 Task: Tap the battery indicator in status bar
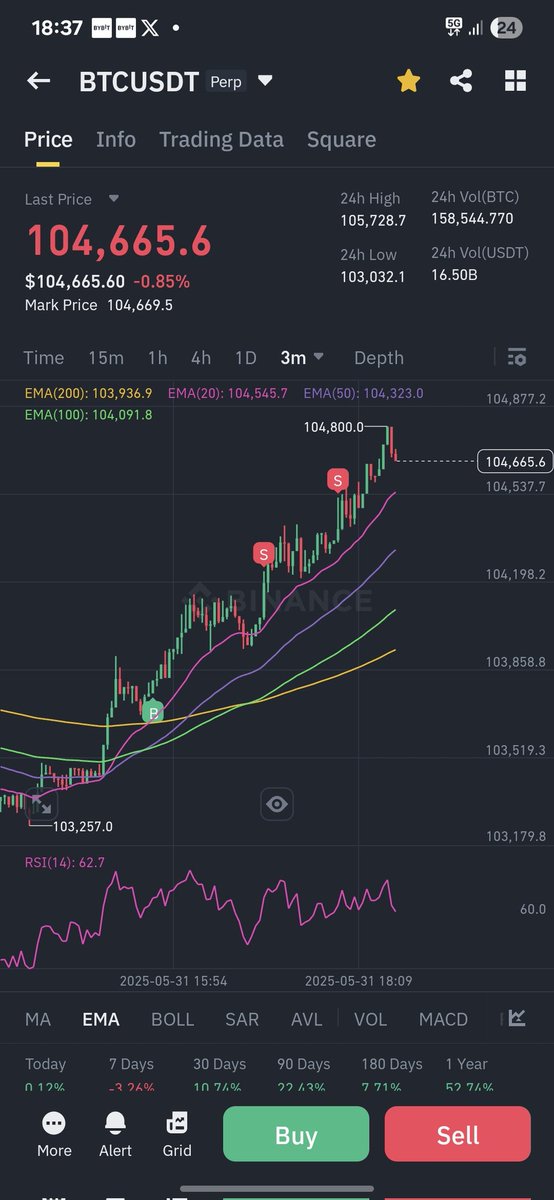click(507, 28)
